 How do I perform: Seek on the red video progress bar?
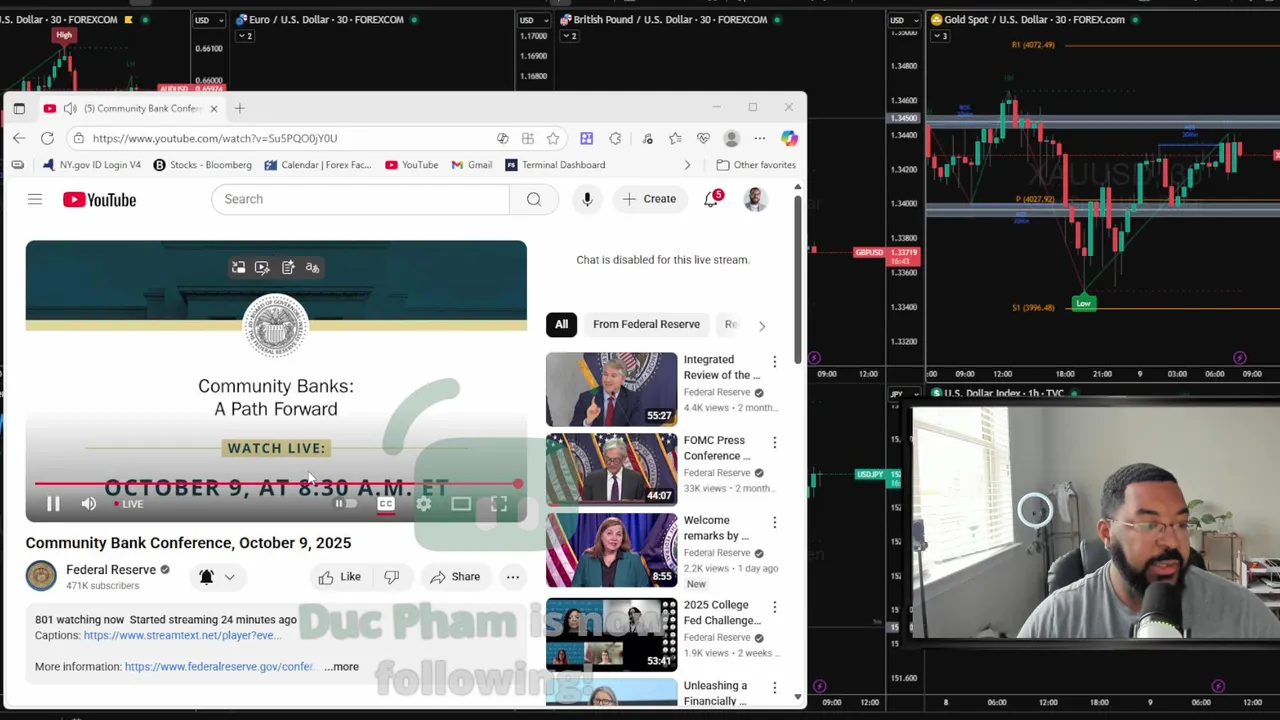(x=276, y=484)
